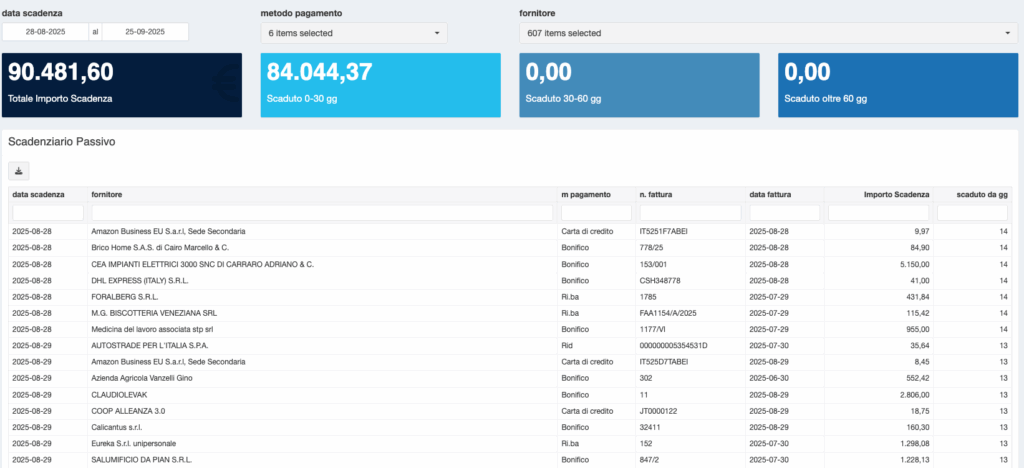Focus the m pagamento filter input
Screen dimensions: 1024x468
tap(595, 213)
